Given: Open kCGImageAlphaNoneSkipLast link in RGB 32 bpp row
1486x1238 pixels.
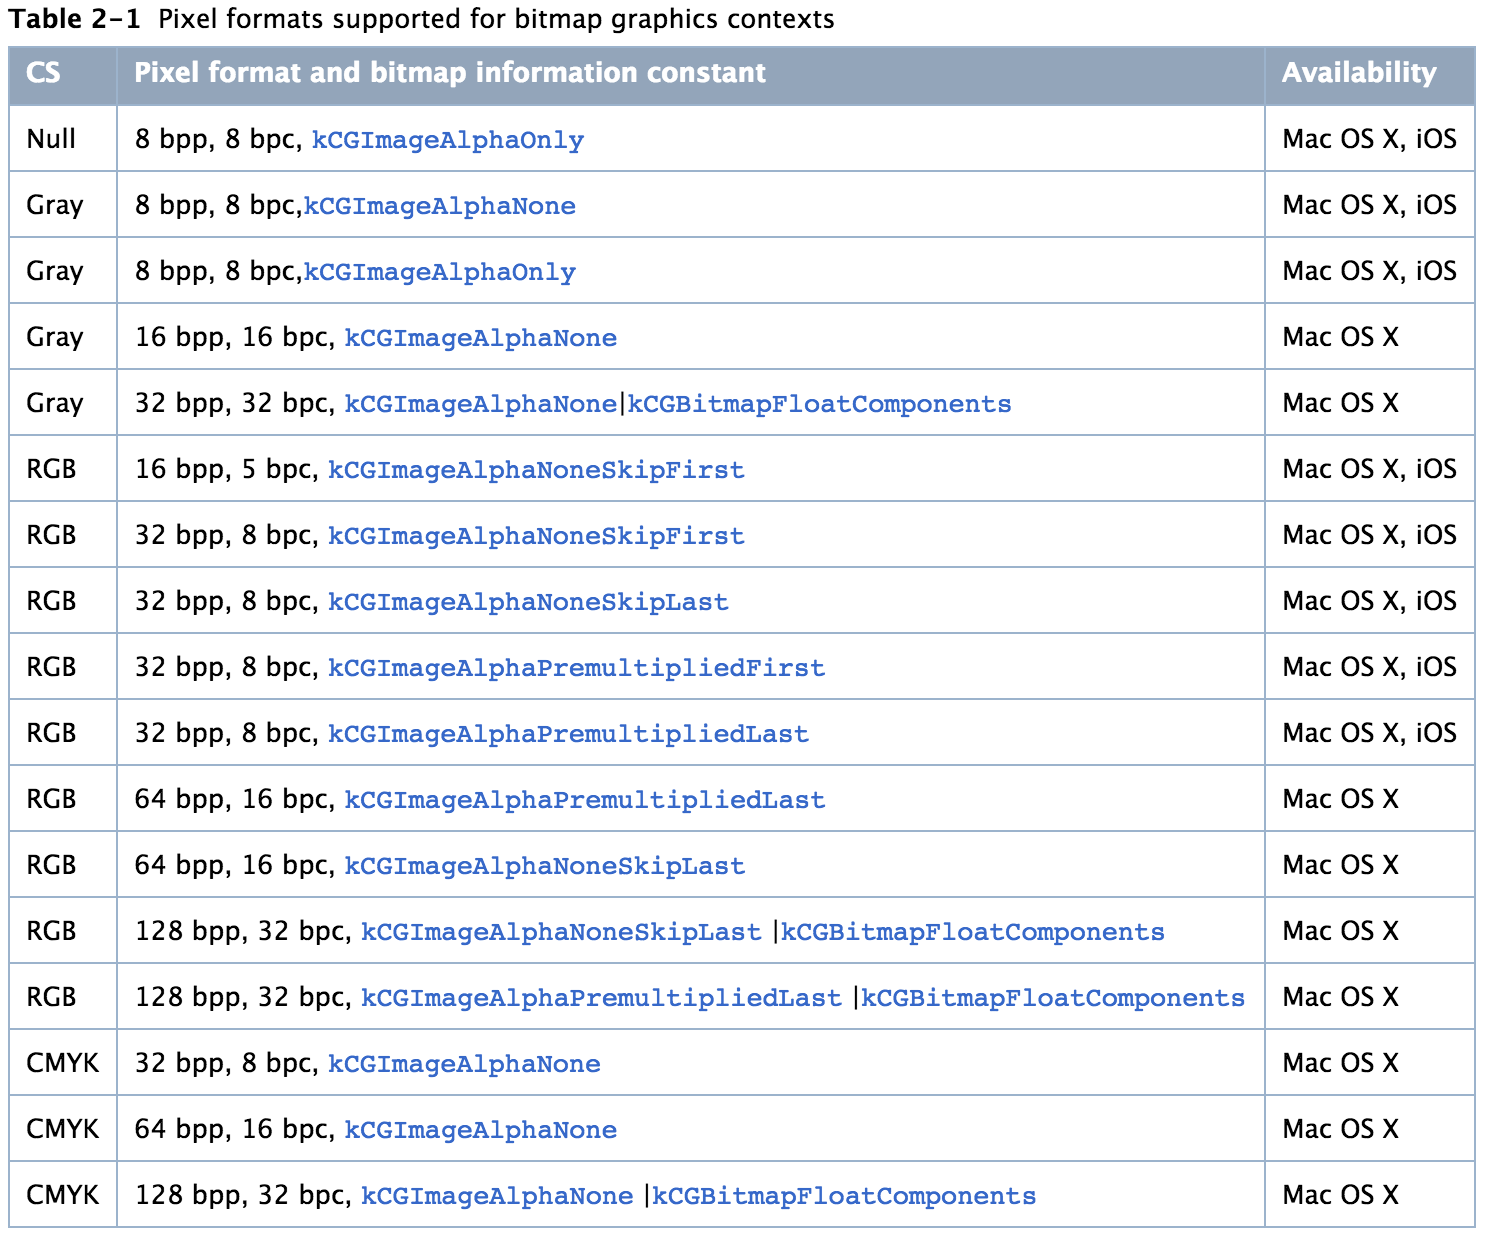Looking at the screenshot, I should point(529,602).
